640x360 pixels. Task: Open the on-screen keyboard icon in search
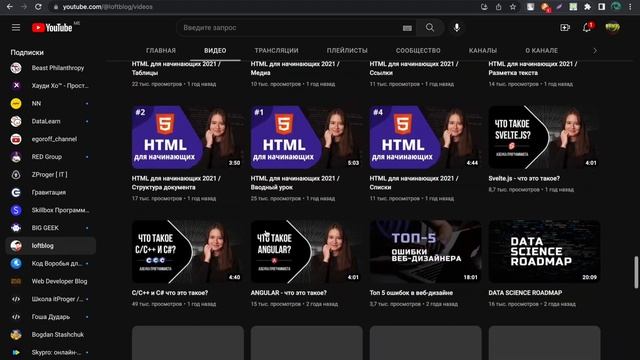(407, 28)
